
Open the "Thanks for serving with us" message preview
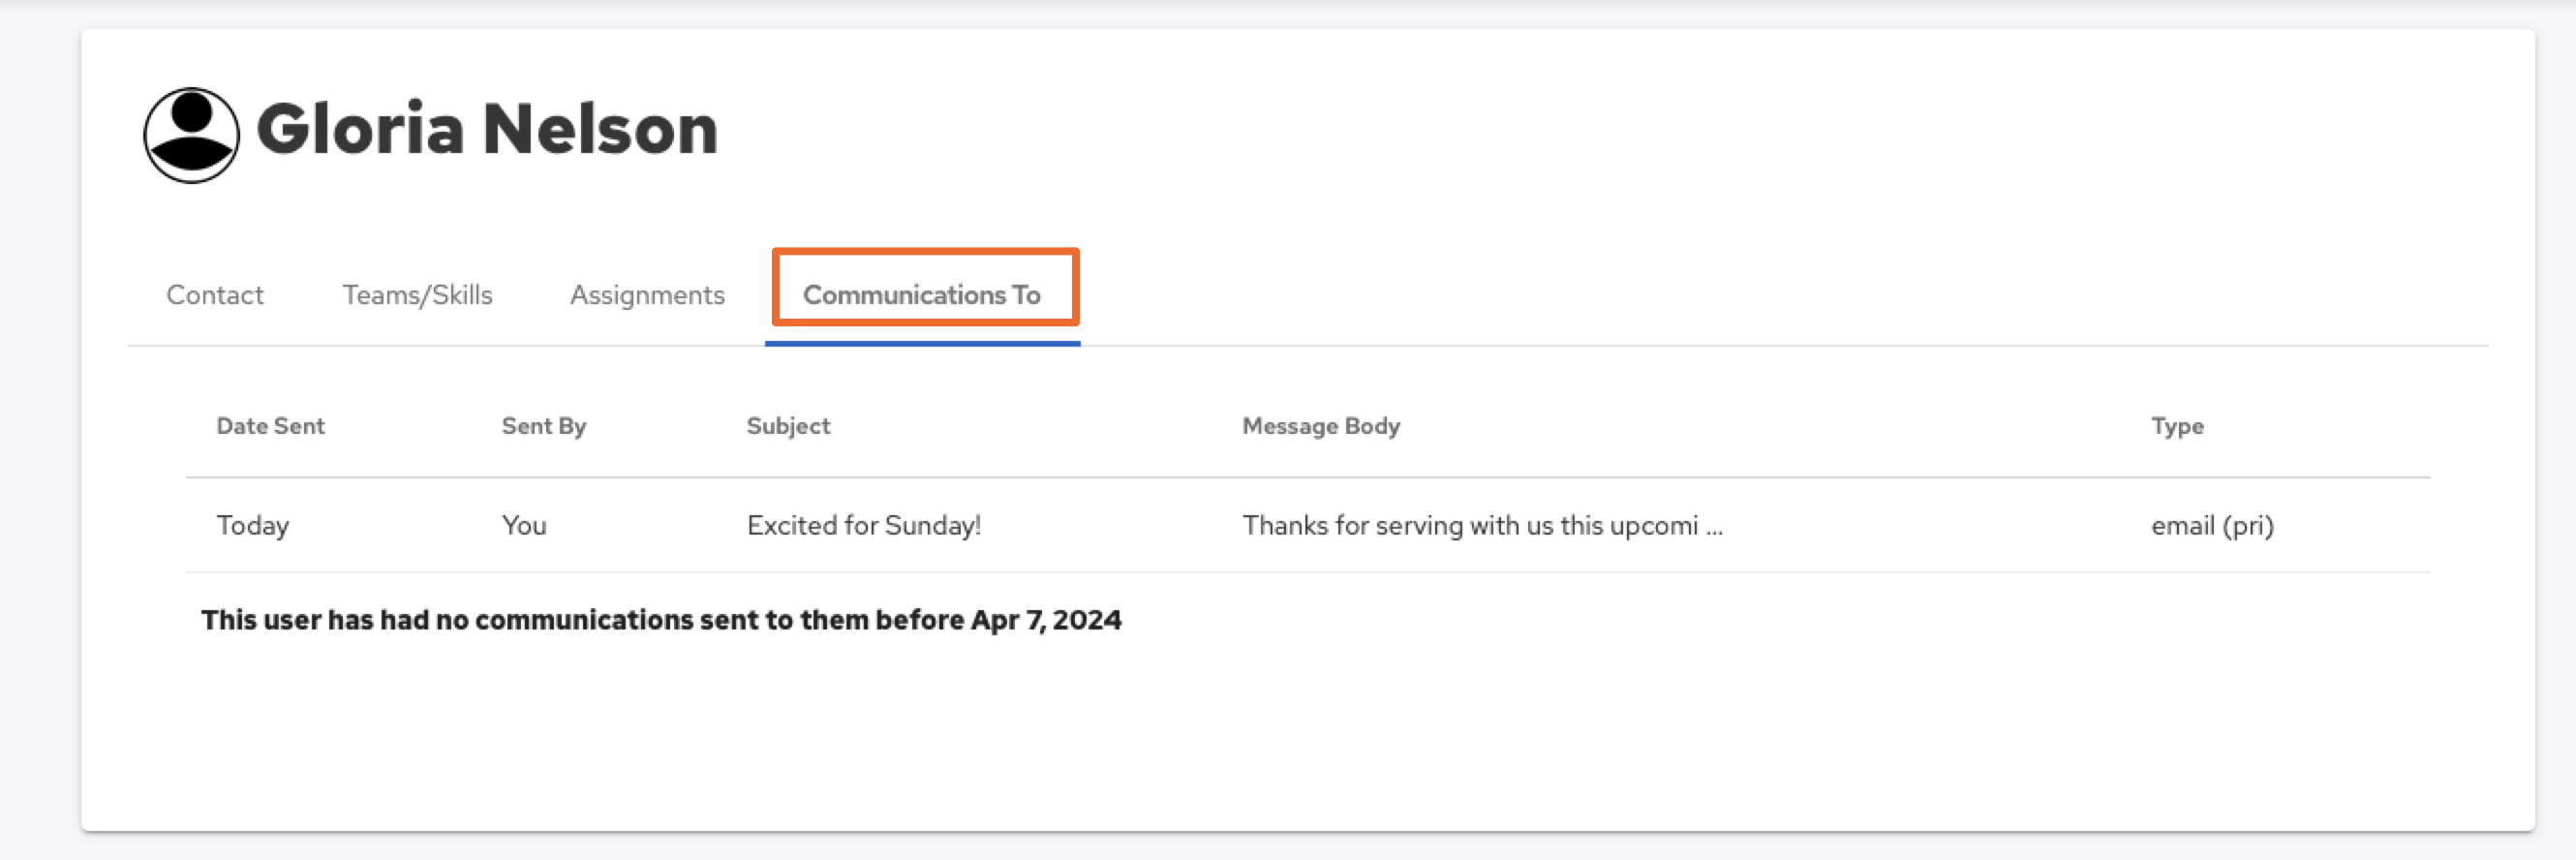1468,526
